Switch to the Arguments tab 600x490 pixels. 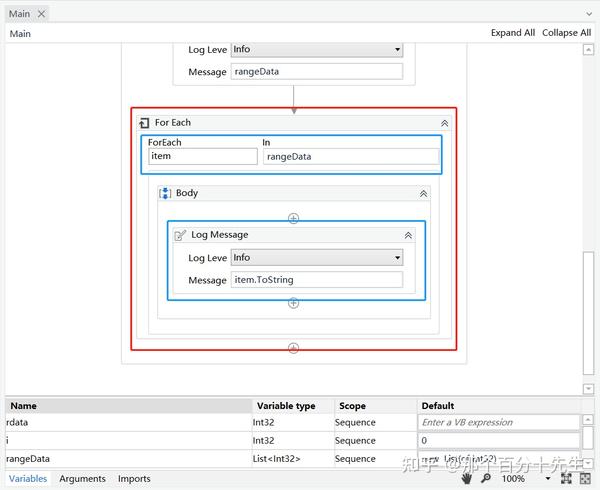pos(82,479)
